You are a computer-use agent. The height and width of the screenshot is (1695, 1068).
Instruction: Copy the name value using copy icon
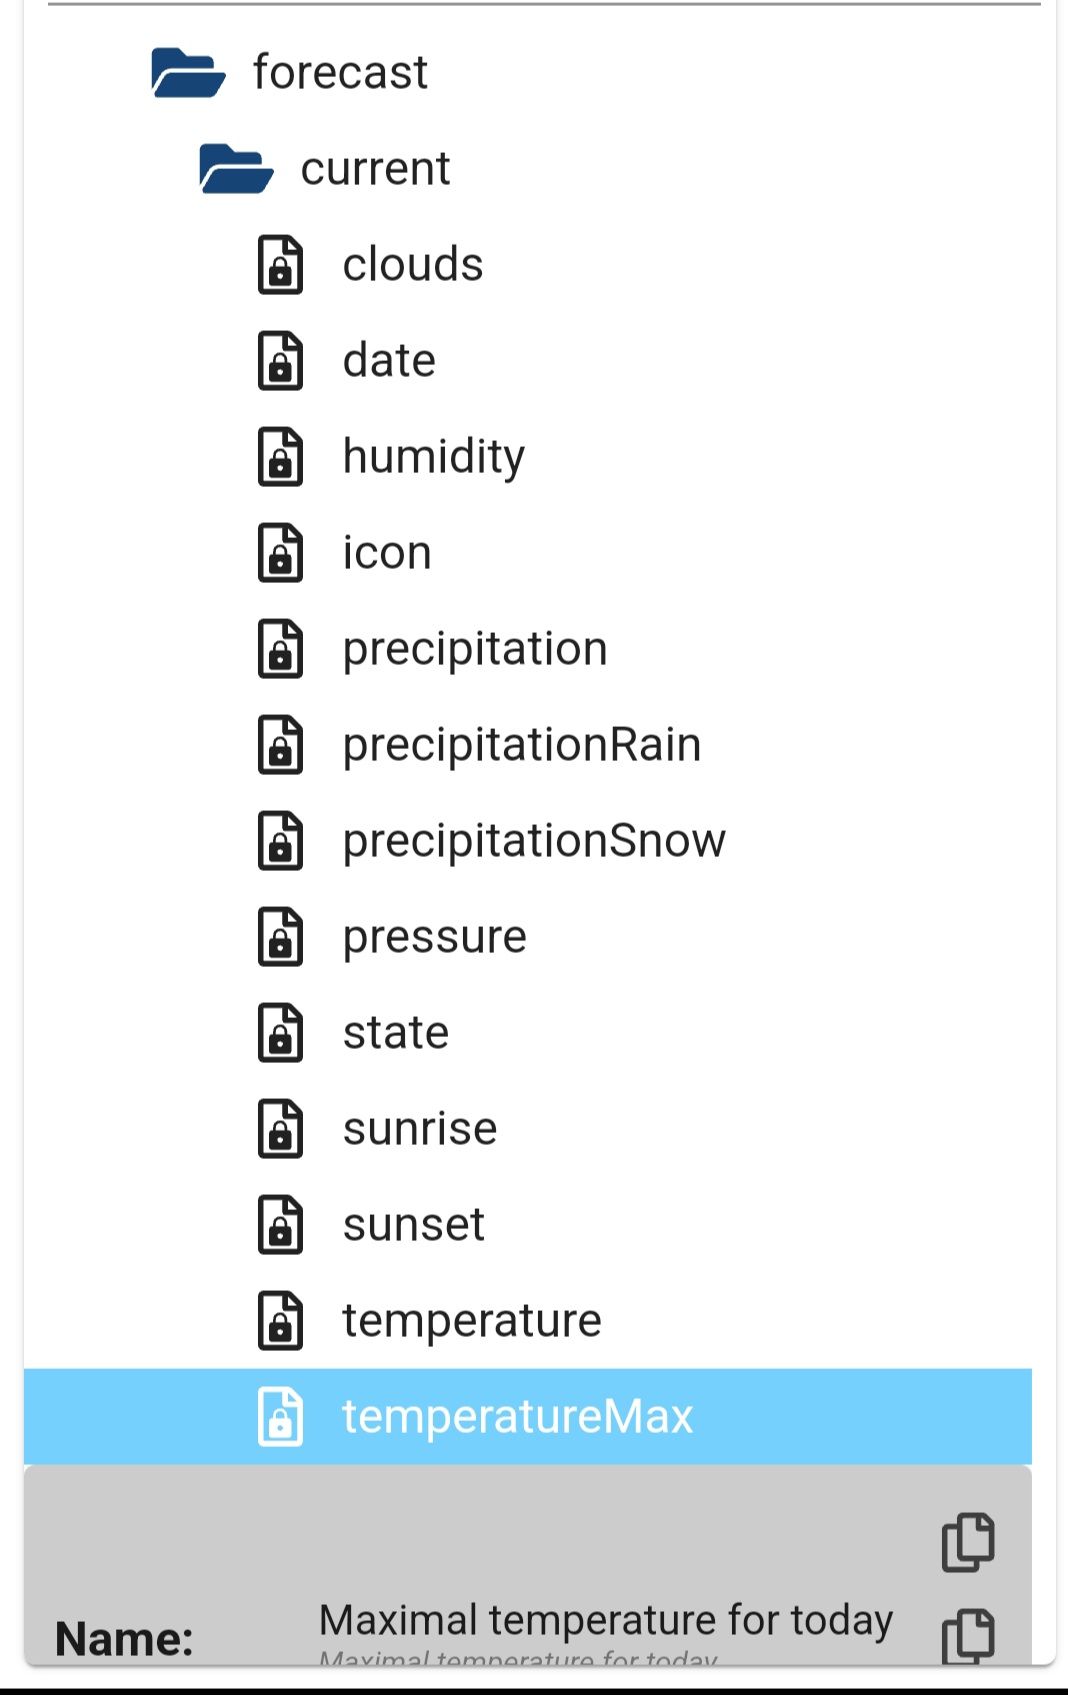pyautogui.click(x=968, y=1636)
